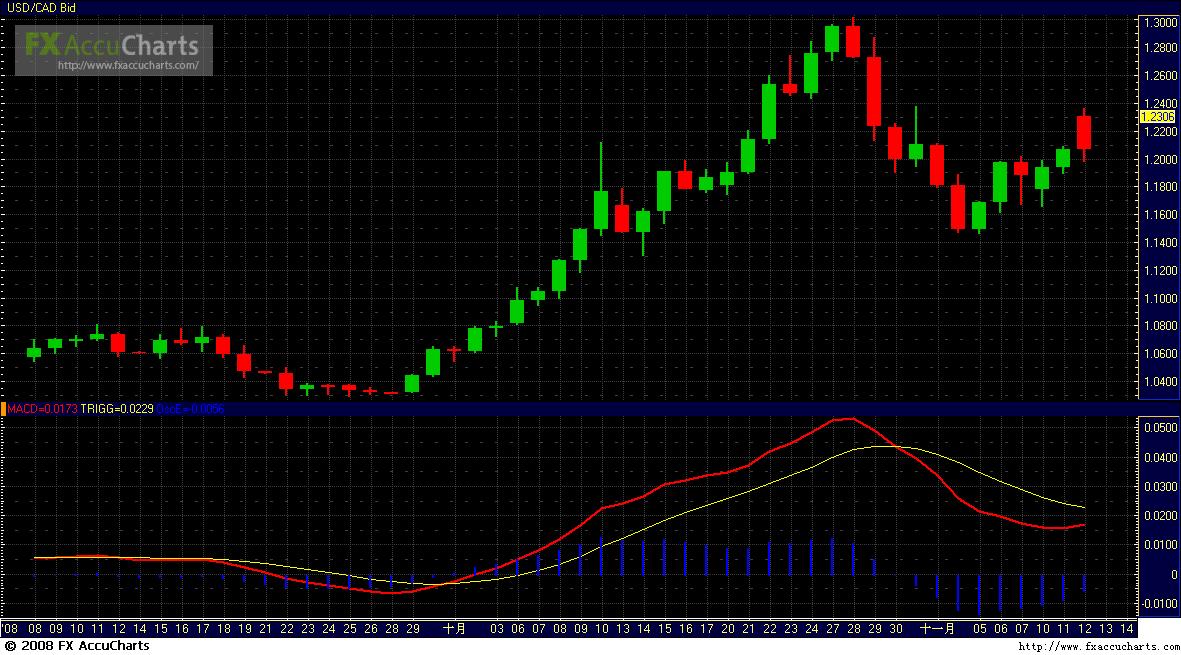Click the 0.0400 MACD axis label
The height and width of the screenshot is (655, 1181).
tap(1160, 458)
